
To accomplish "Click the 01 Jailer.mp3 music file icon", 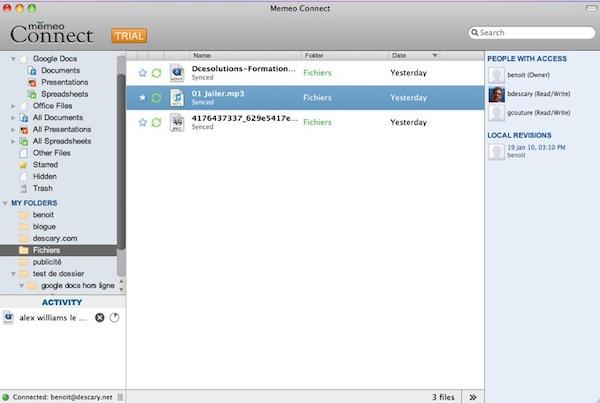I will click(177, 98).
